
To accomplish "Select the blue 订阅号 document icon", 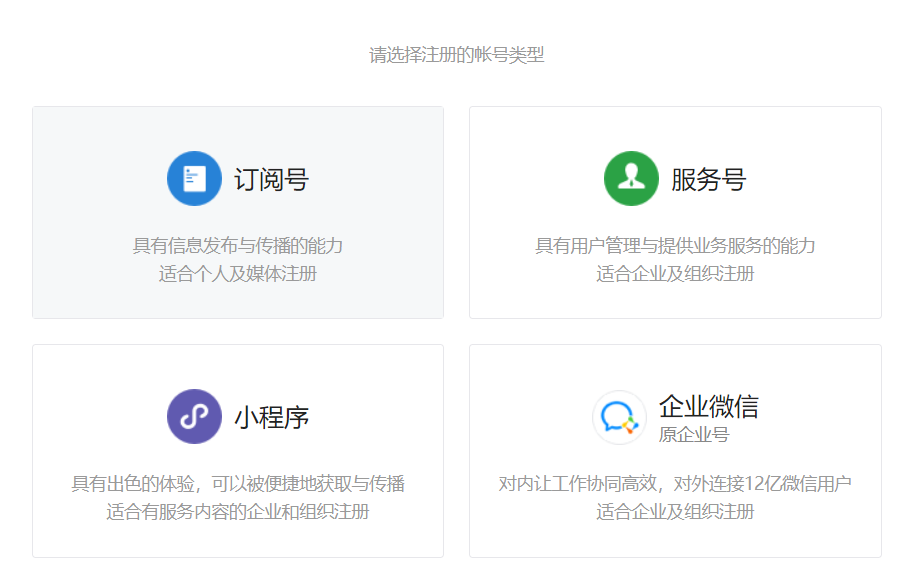I will (x=194, y=178).
